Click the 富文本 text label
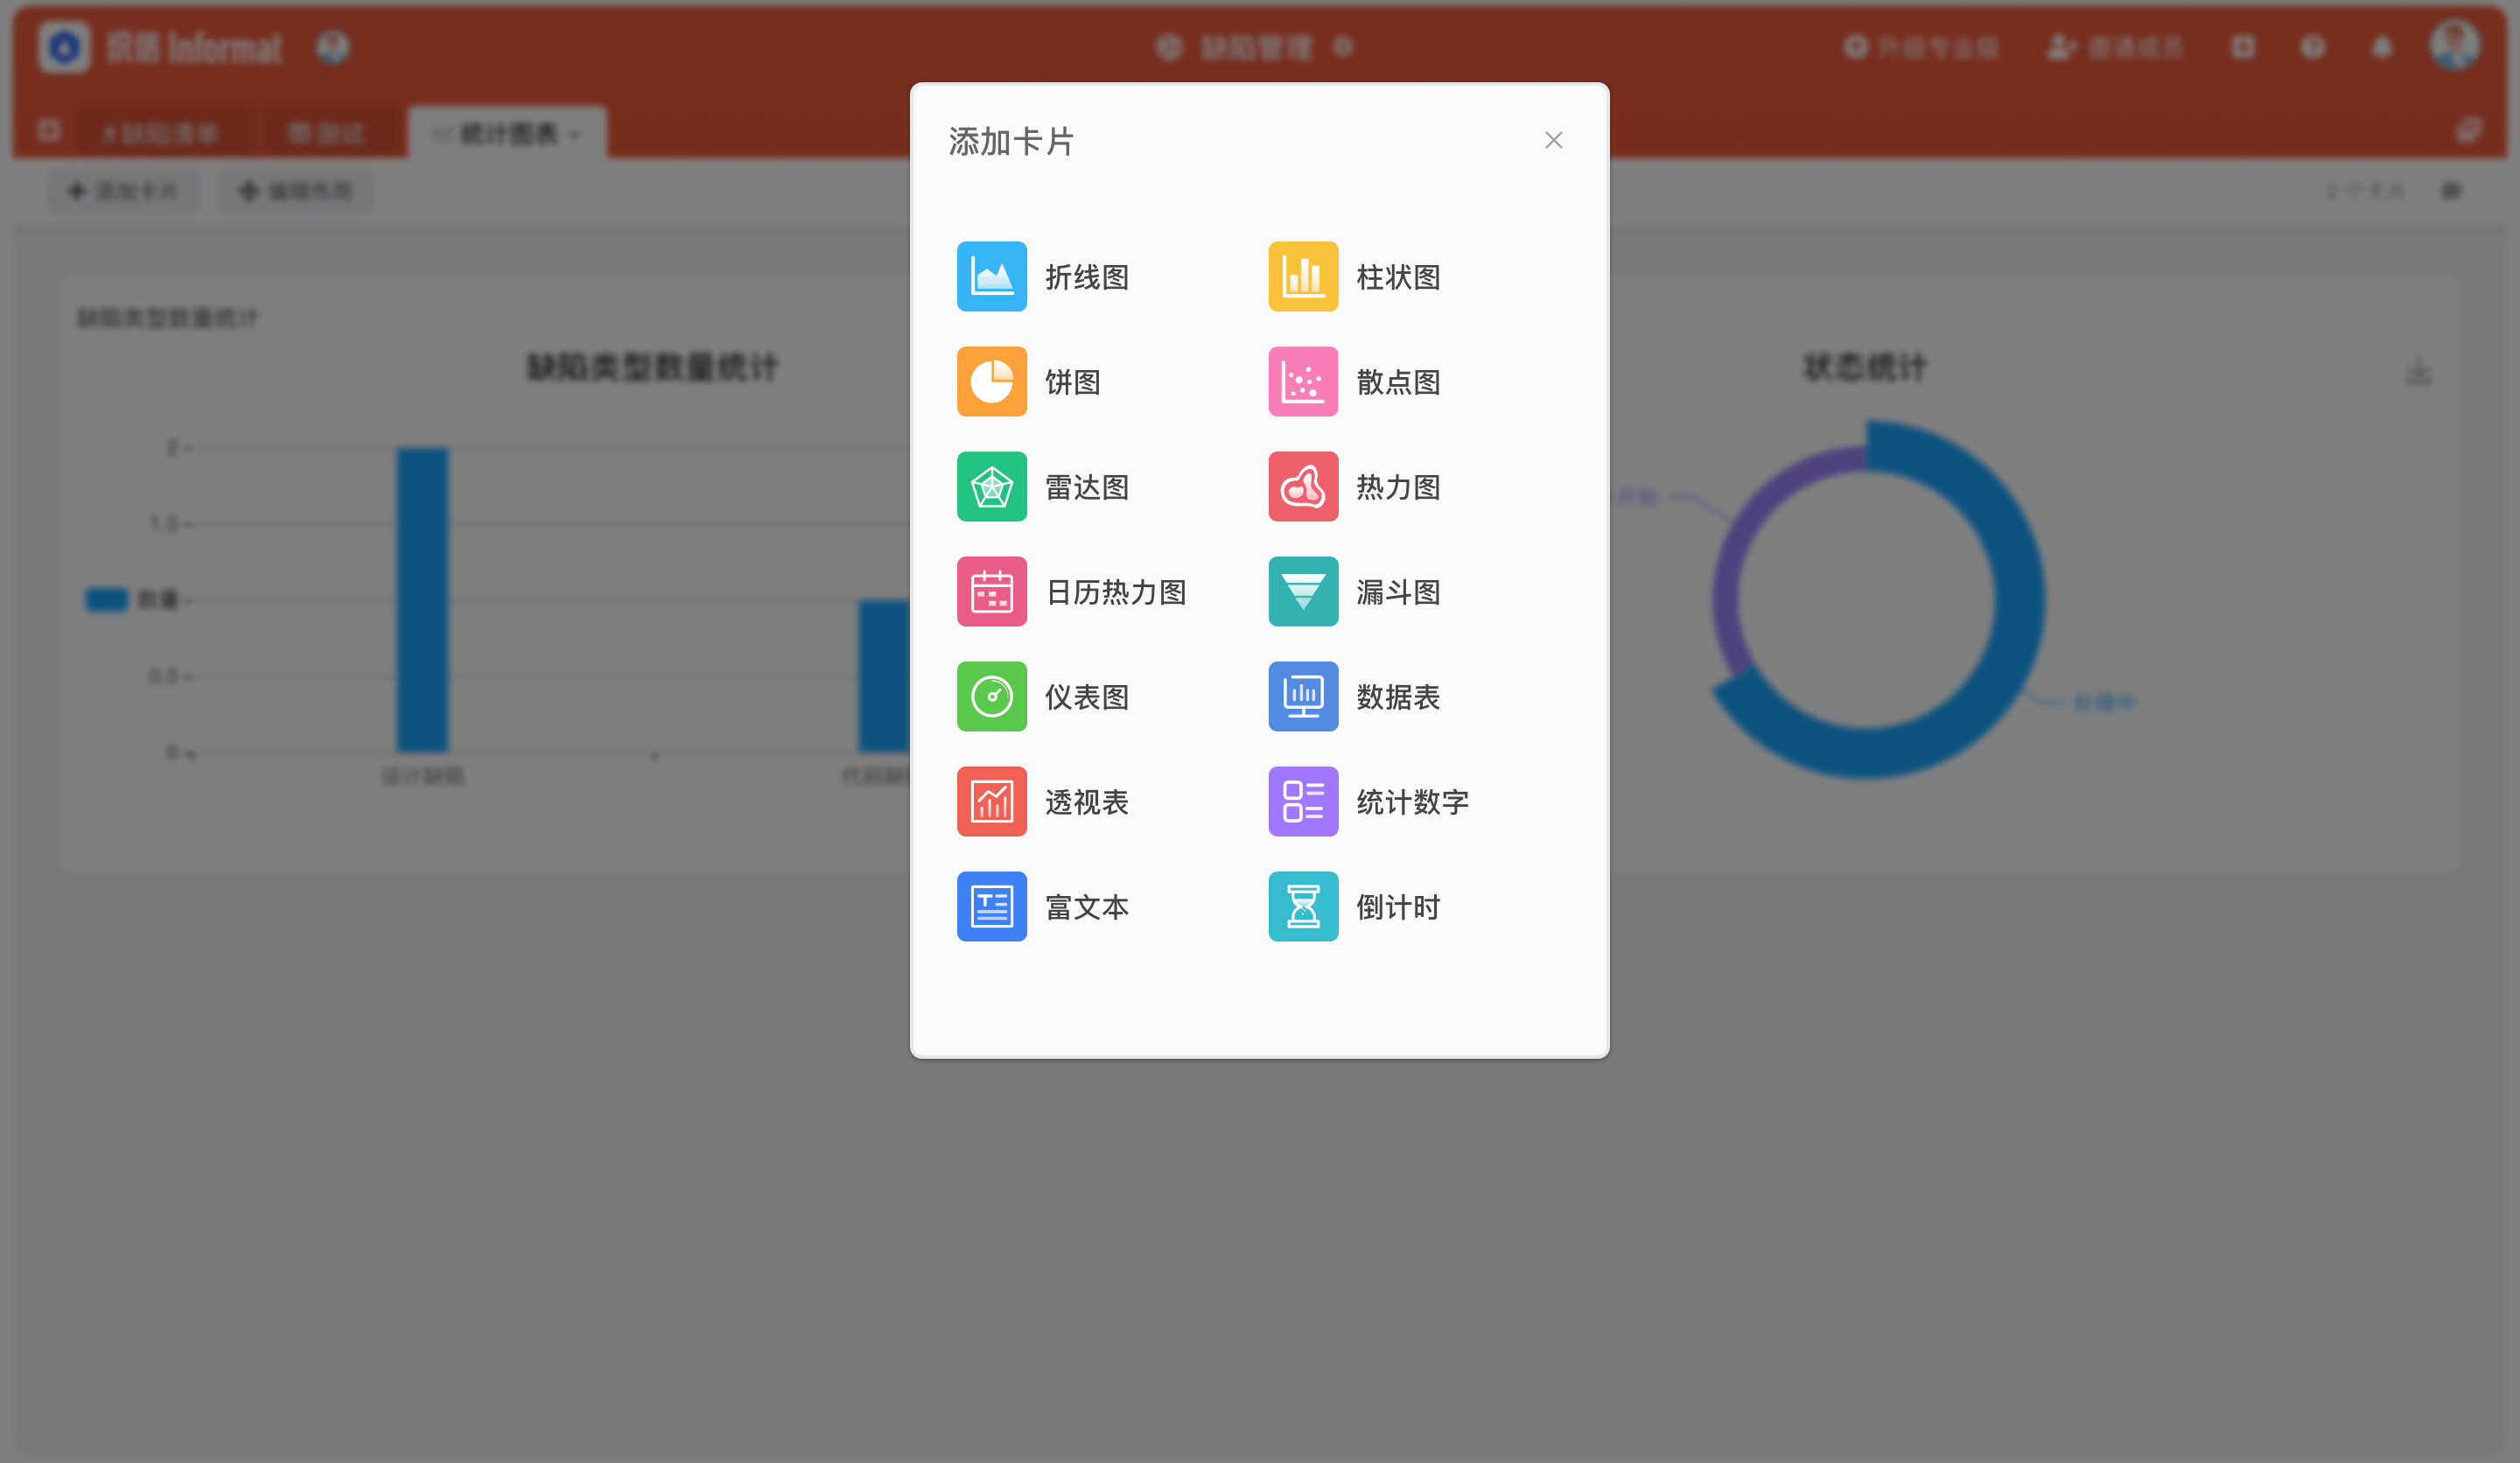This screenshot has height=1463, width=2520. click(x=1086, y=907)
